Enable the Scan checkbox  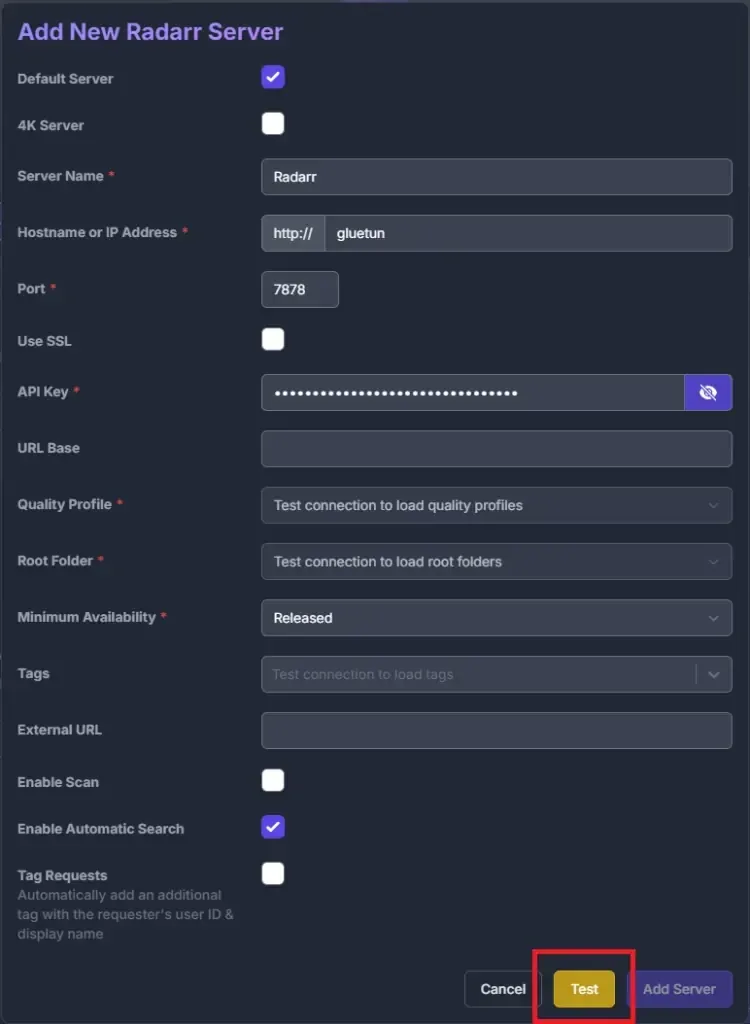[273, 781]
